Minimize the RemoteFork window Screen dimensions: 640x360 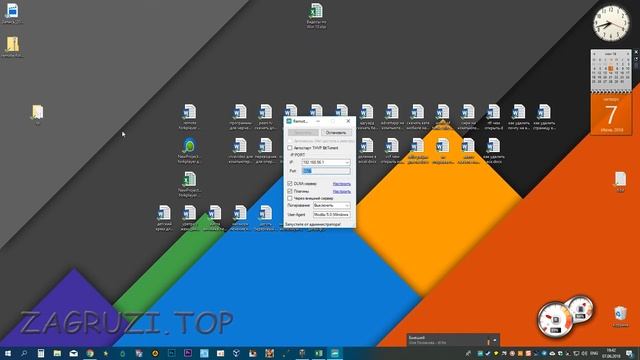[x=318, y=121]
